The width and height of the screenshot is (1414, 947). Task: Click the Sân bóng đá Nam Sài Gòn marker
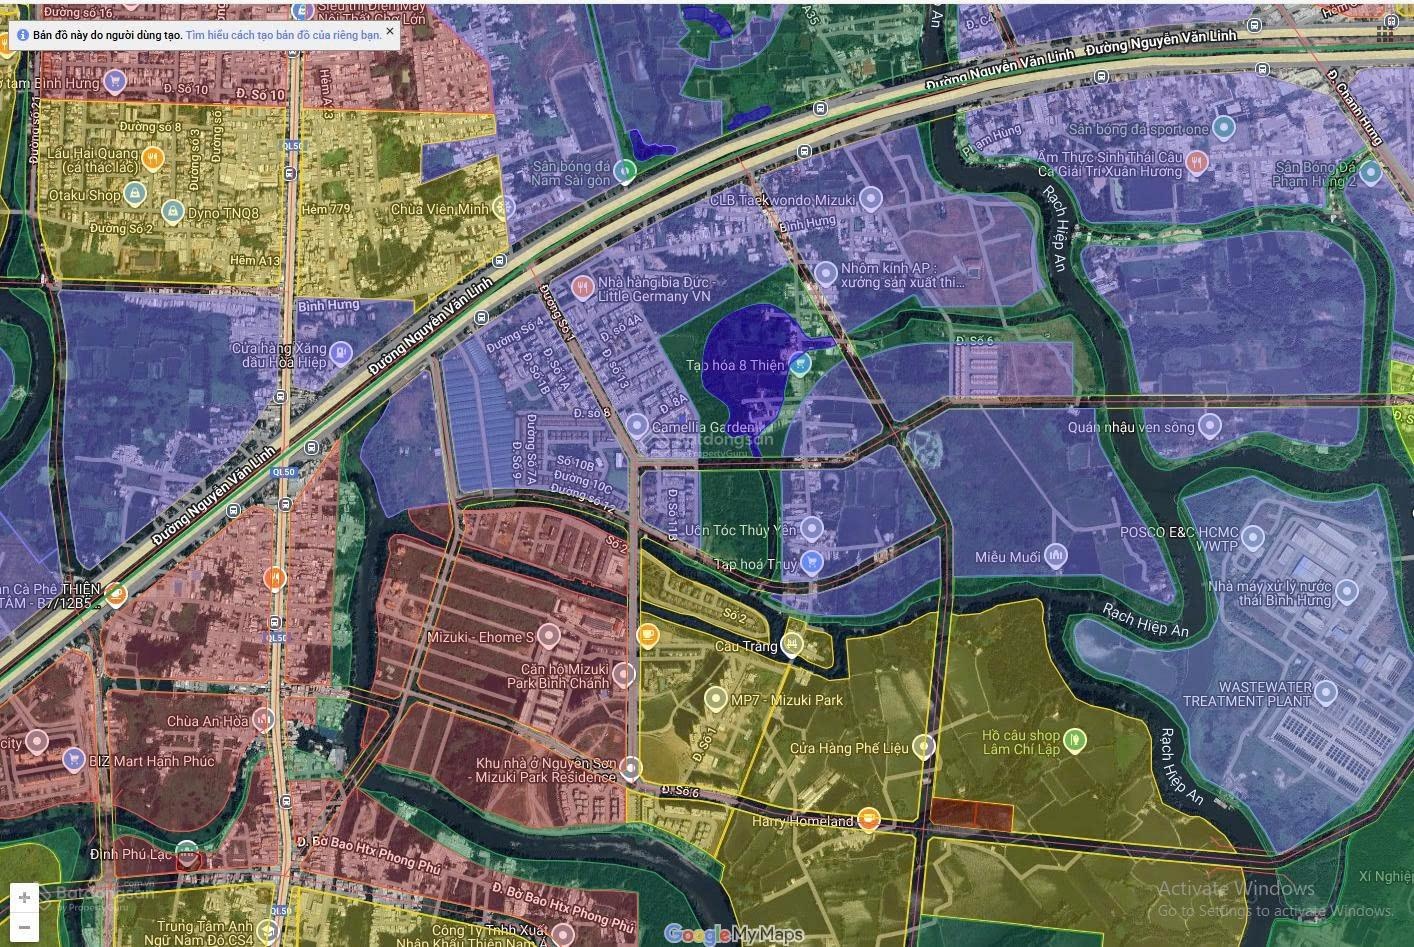[x=625, y=171]
